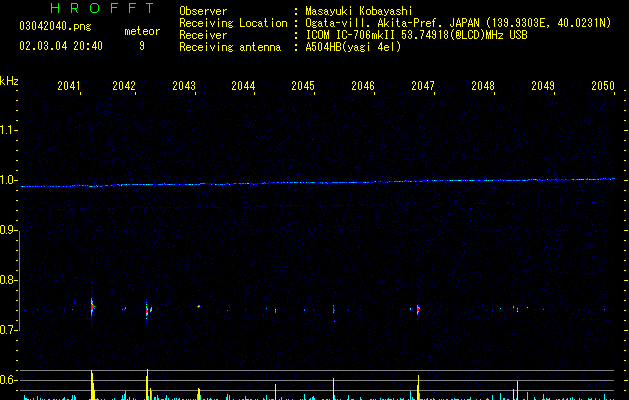Click the meteor echo just after 2042

point(147,310)
